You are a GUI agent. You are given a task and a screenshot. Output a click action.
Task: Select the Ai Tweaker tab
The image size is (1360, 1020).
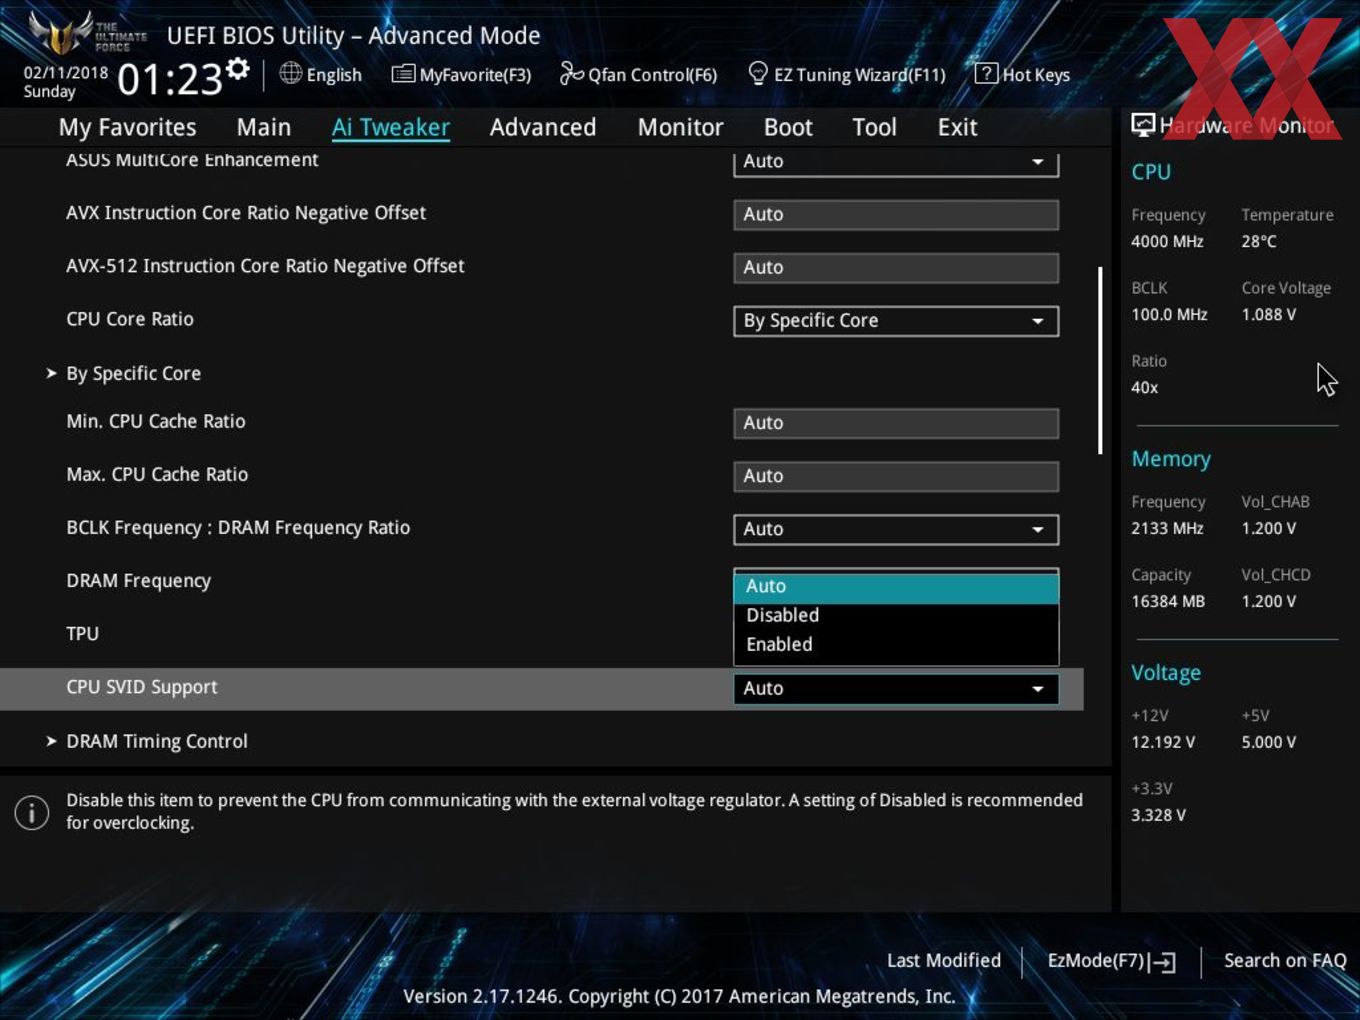pos(391,127)
